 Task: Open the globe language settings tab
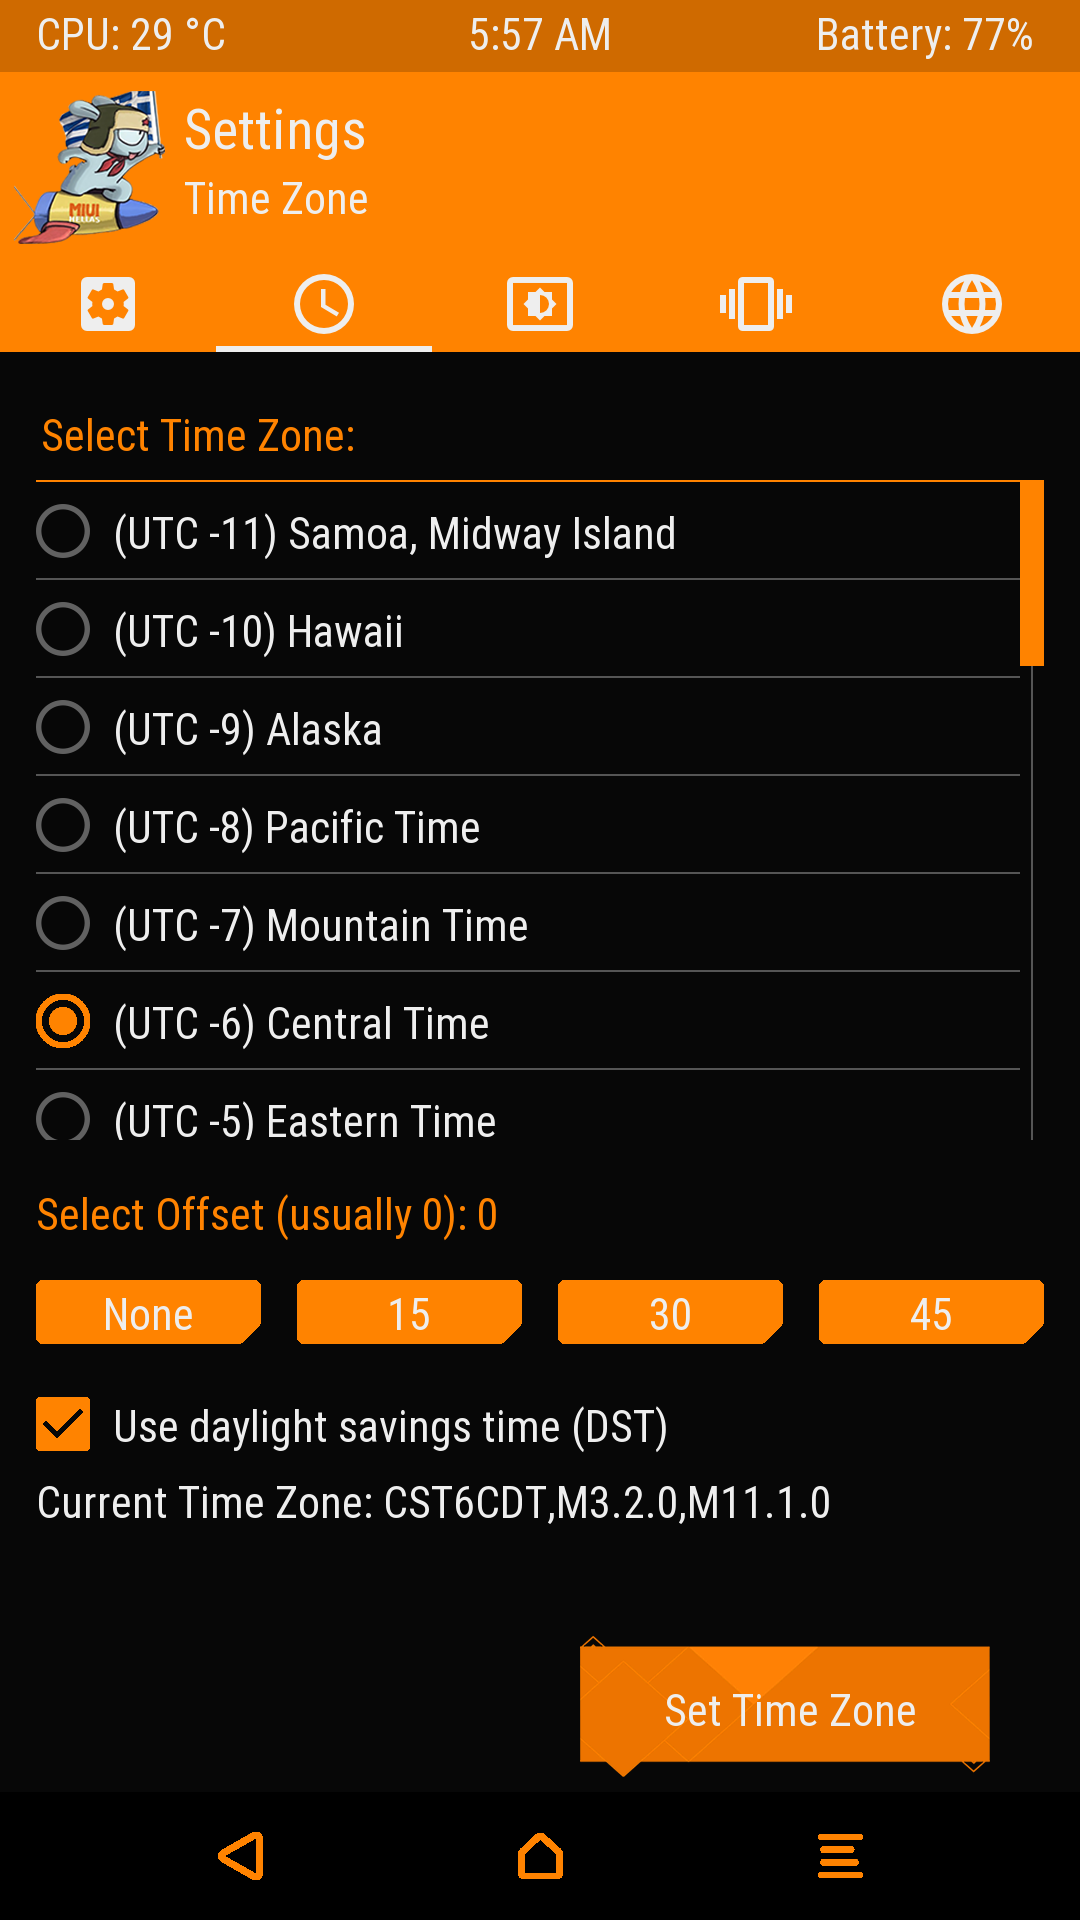point(972,304)
